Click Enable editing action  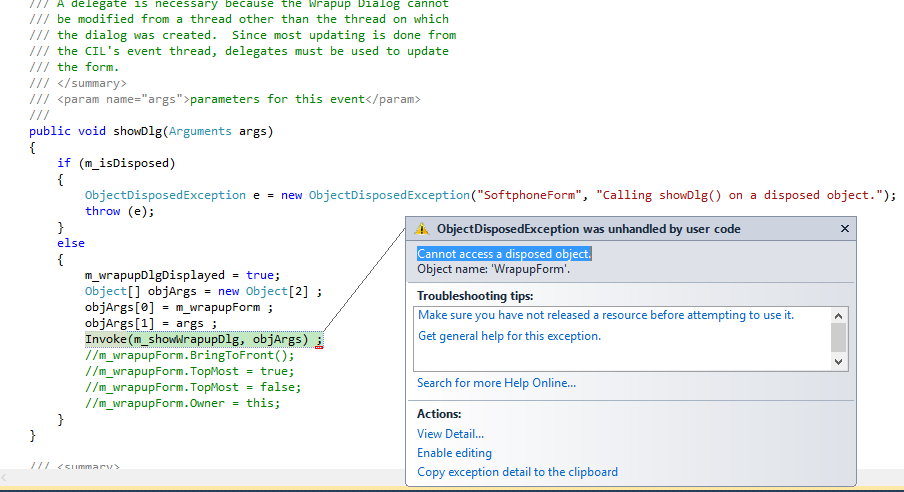coord(454,453)
